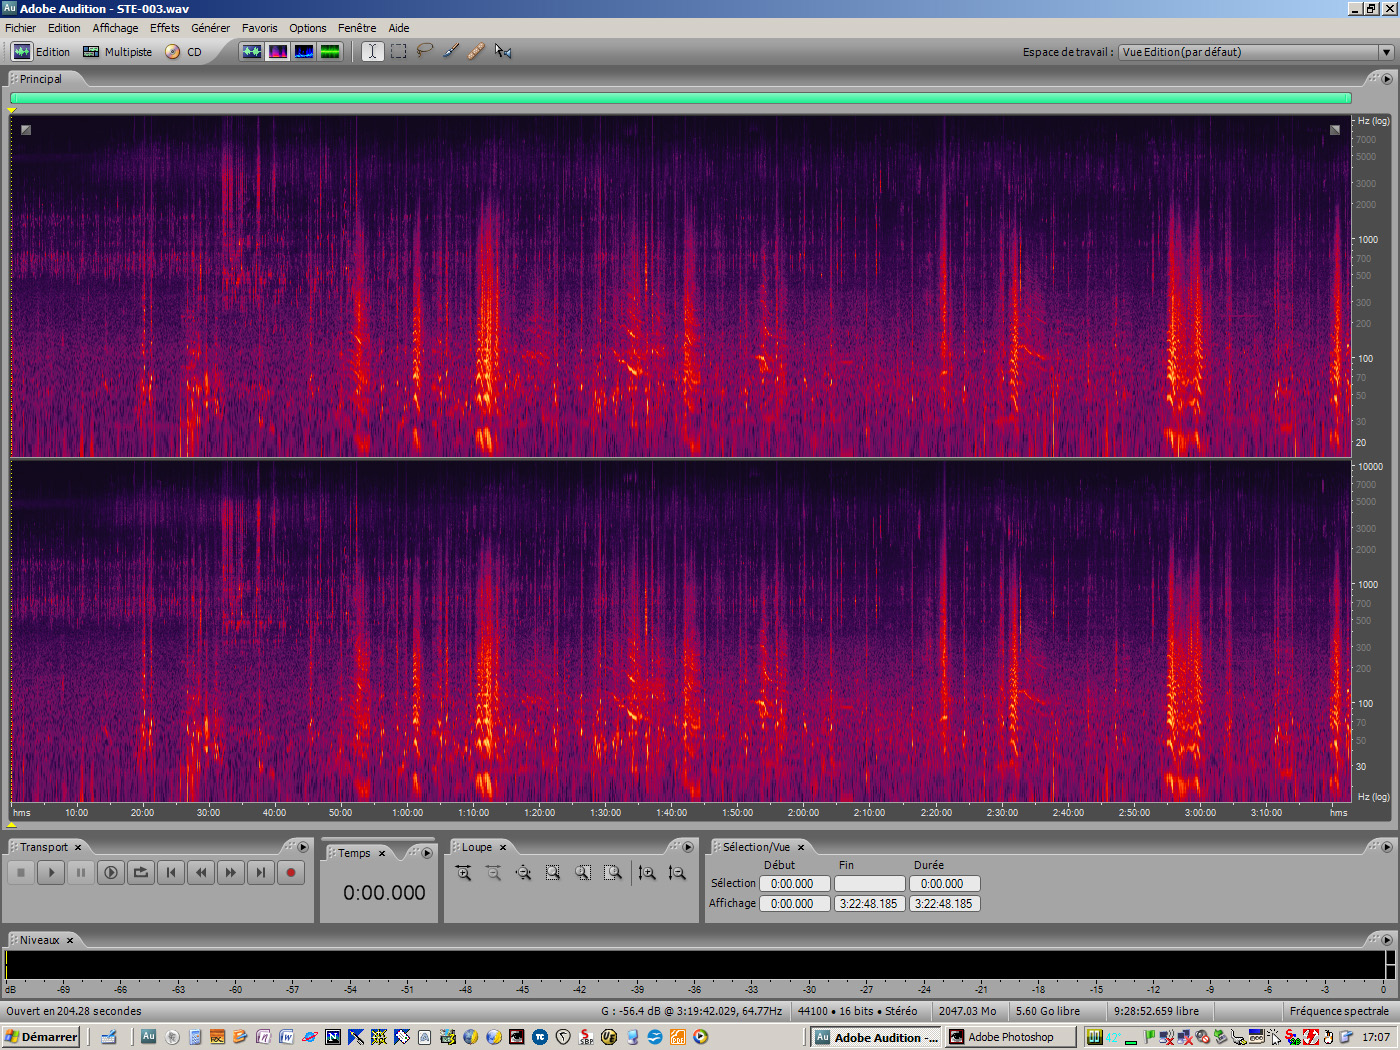The image size is (1400, 1050).
Task: Click the horizontal zoom in icon in Loupe
Action: point(463,872)
